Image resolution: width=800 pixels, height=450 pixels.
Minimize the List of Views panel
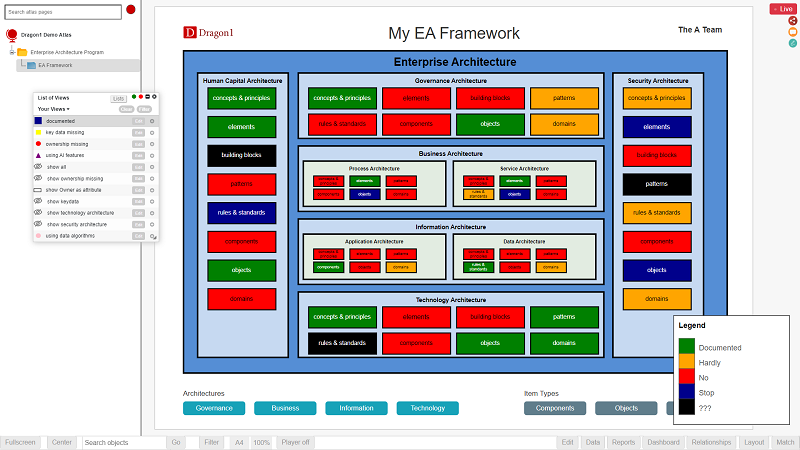pos(147,96)
